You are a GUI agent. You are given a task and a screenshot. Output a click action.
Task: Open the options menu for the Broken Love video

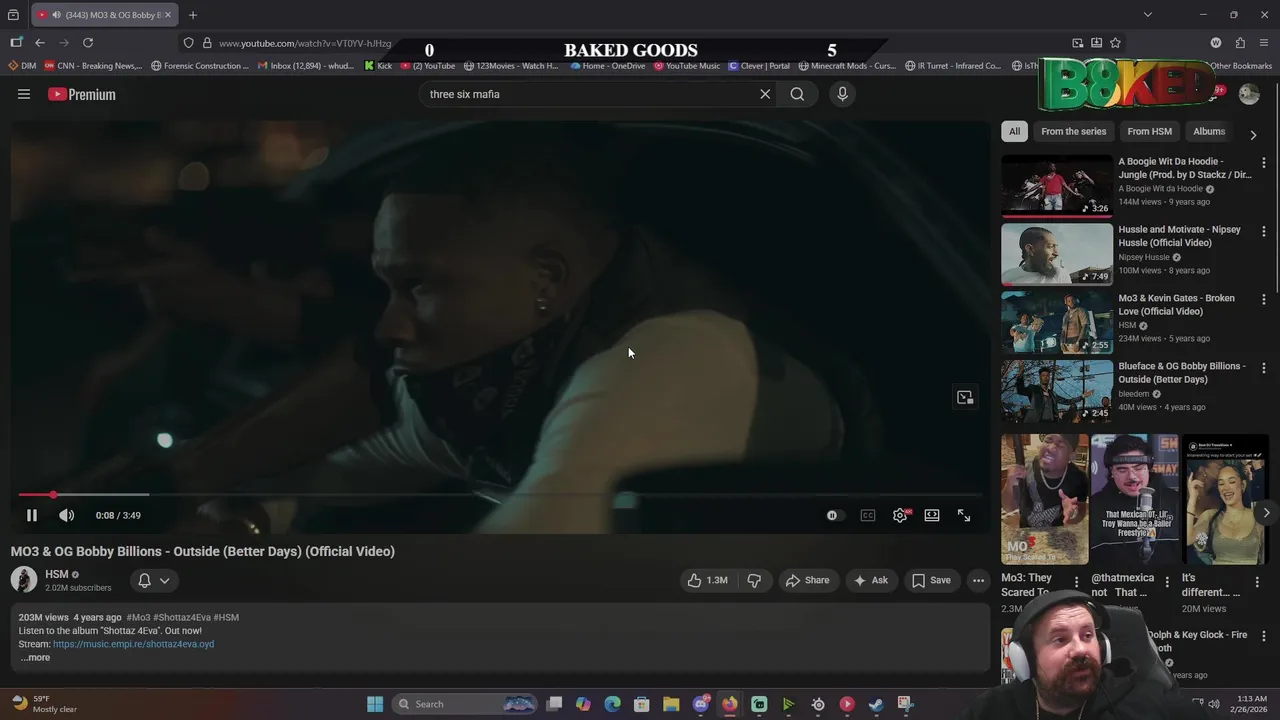pyautogui.click(x=1263, y=299)
